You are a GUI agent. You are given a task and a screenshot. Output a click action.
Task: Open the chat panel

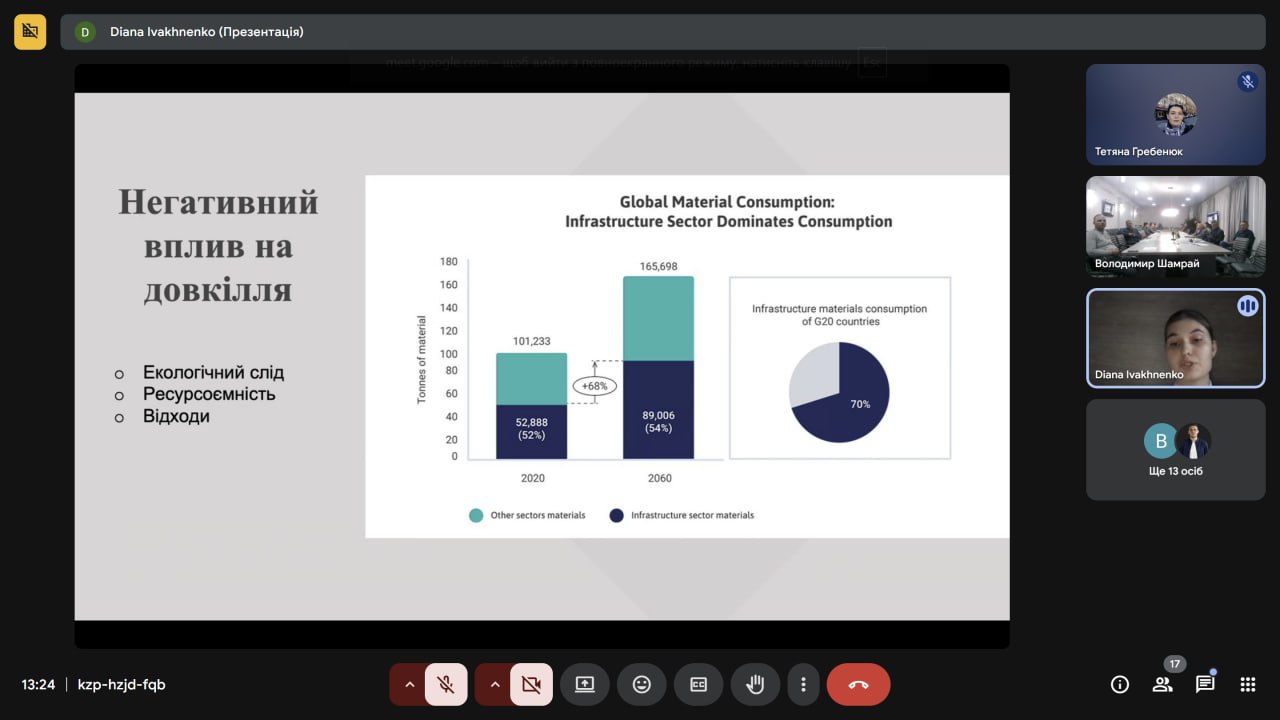pyautogui.click(x=1205, y=685)
